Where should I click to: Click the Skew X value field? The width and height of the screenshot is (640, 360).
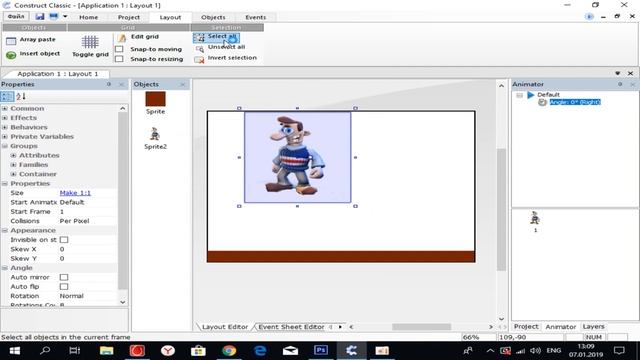[88, 249]
